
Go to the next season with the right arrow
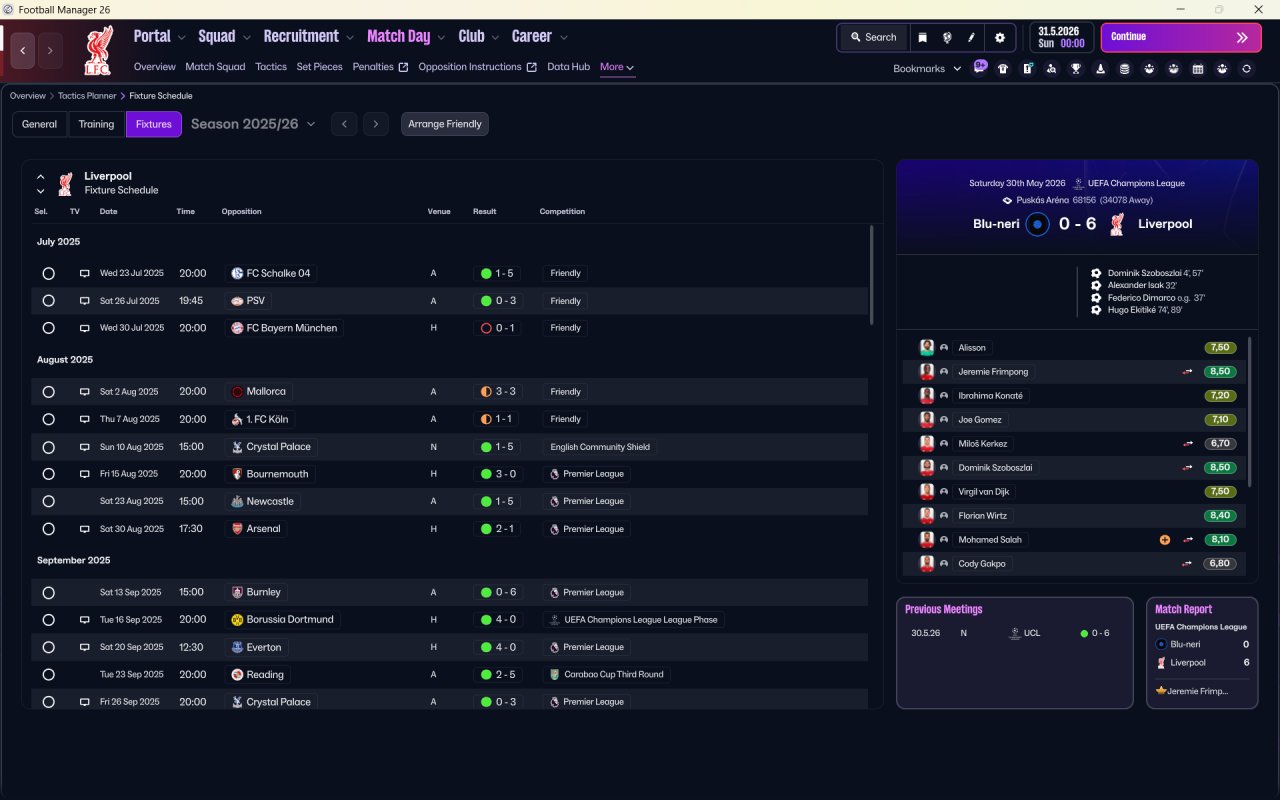pos(376,124)
